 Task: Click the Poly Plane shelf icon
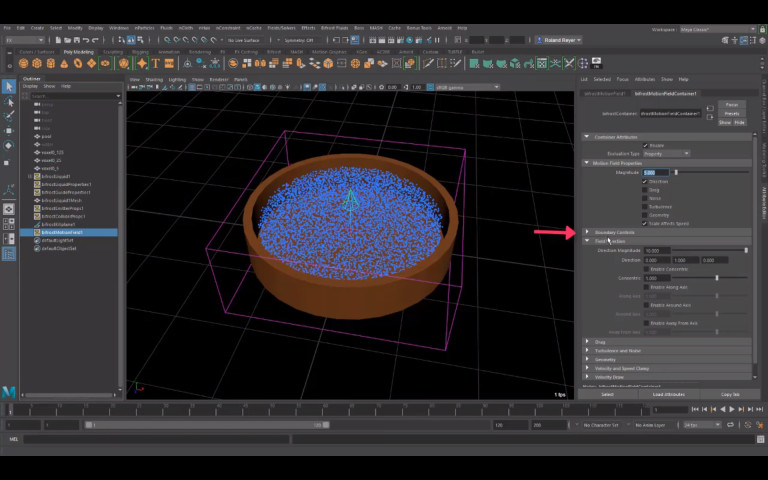92,64
